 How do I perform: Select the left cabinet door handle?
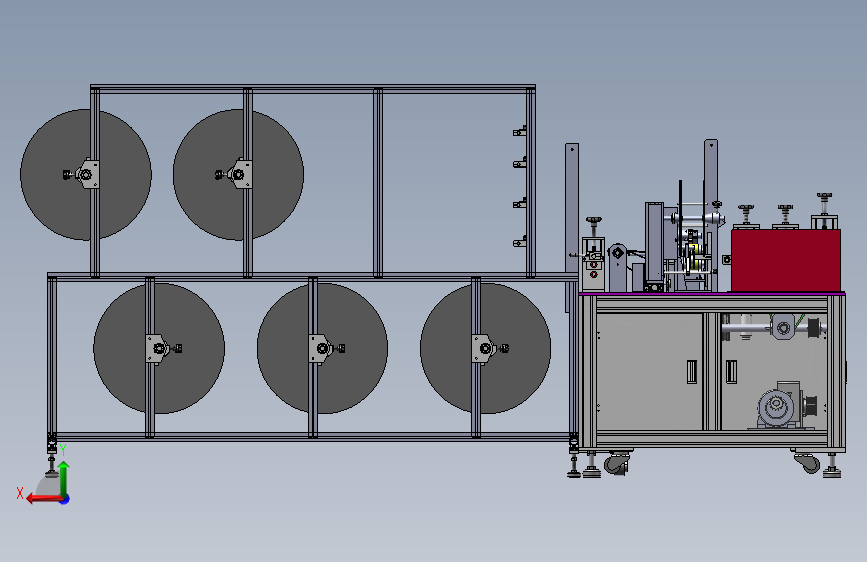692,371
